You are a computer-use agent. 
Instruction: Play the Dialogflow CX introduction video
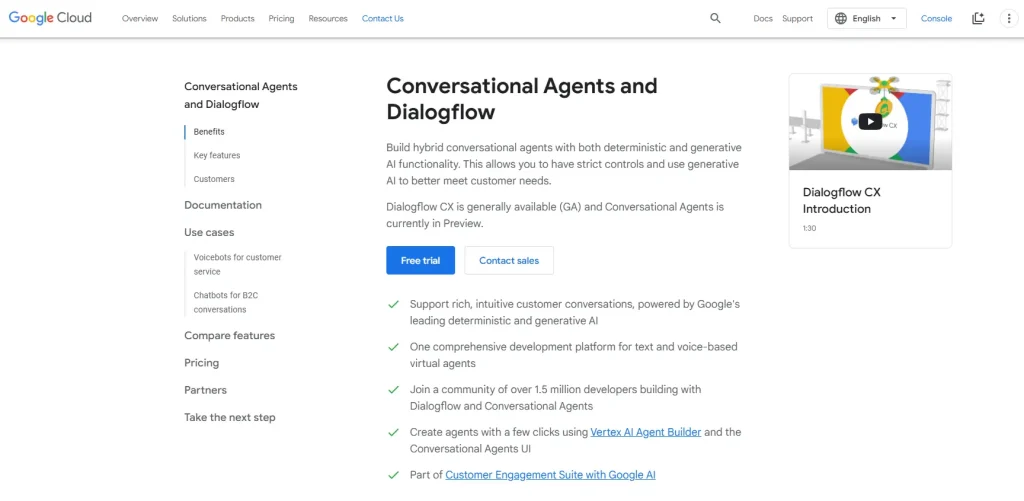tap(870, 121)
